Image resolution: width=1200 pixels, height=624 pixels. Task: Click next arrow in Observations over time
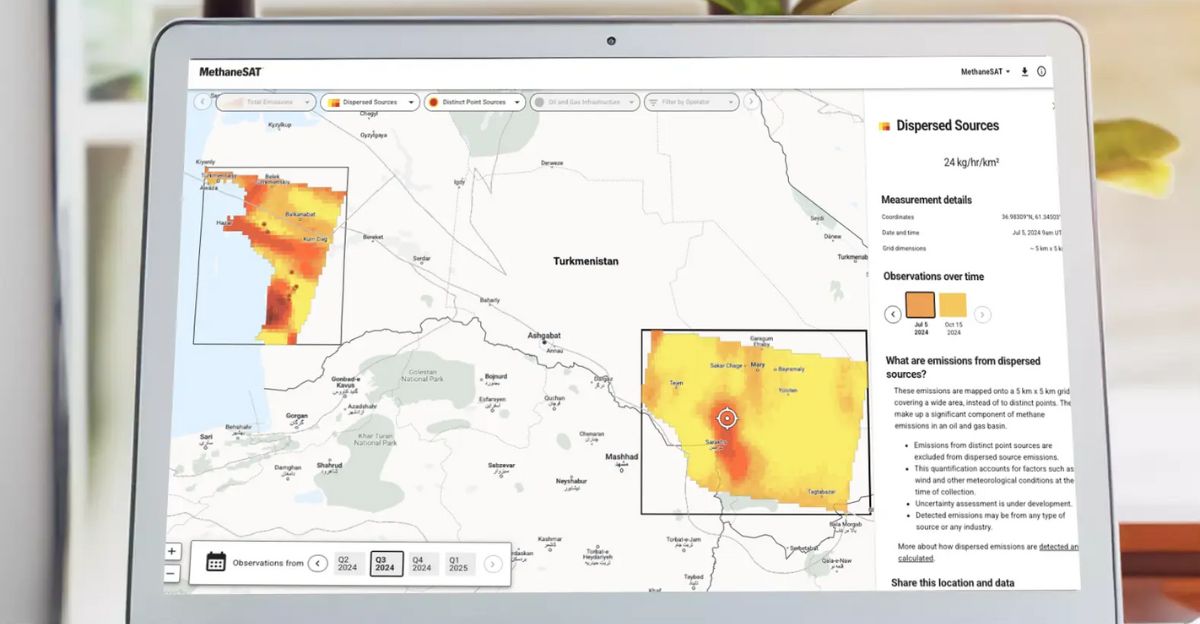click(983, 314)
